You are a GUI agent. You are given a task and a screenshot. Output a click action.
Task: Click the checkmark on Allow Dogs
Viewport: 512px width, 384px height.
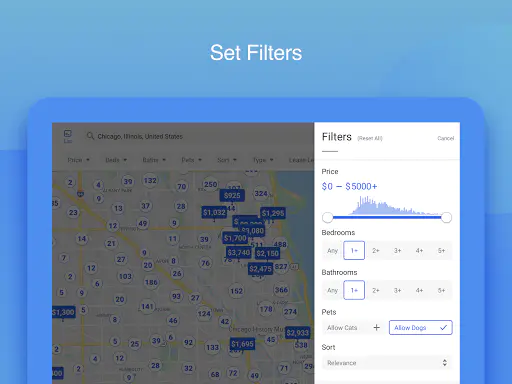[443, 328]
